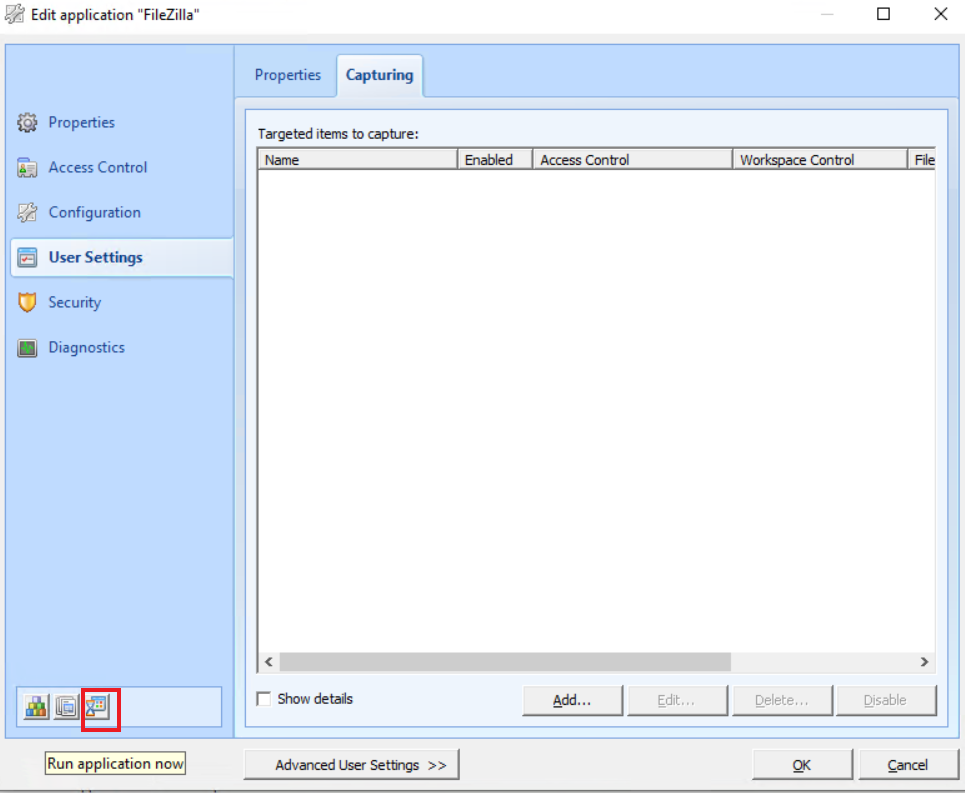Click the Access Control column header
Image resolution: width=965 pixels, height=793 pixels.
(x=632, y=160)
